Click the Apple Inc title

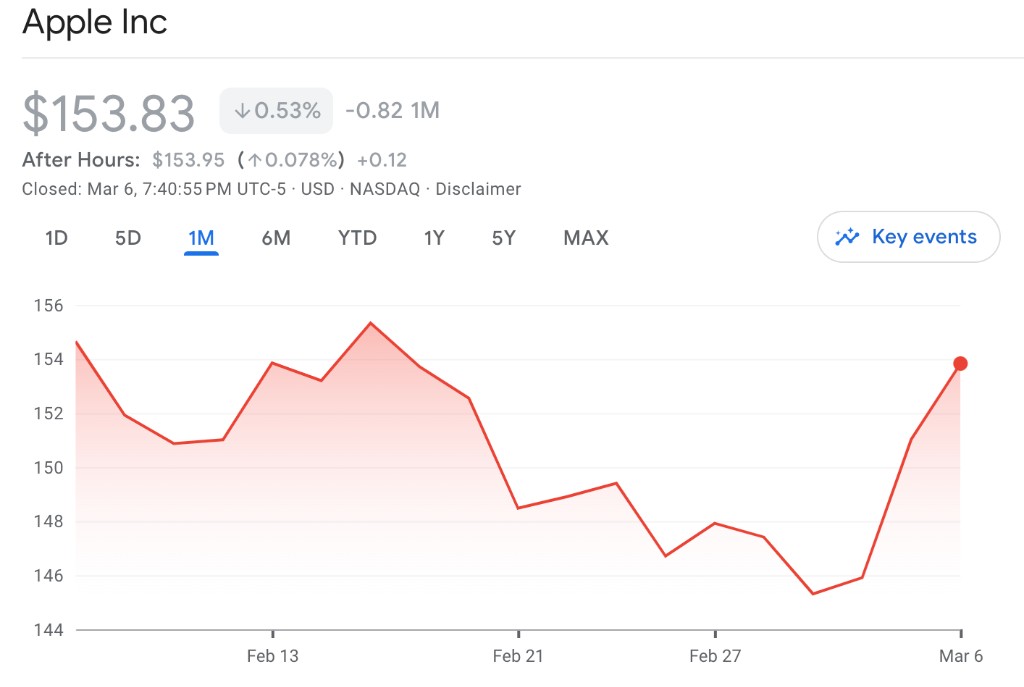coord(94,22)
